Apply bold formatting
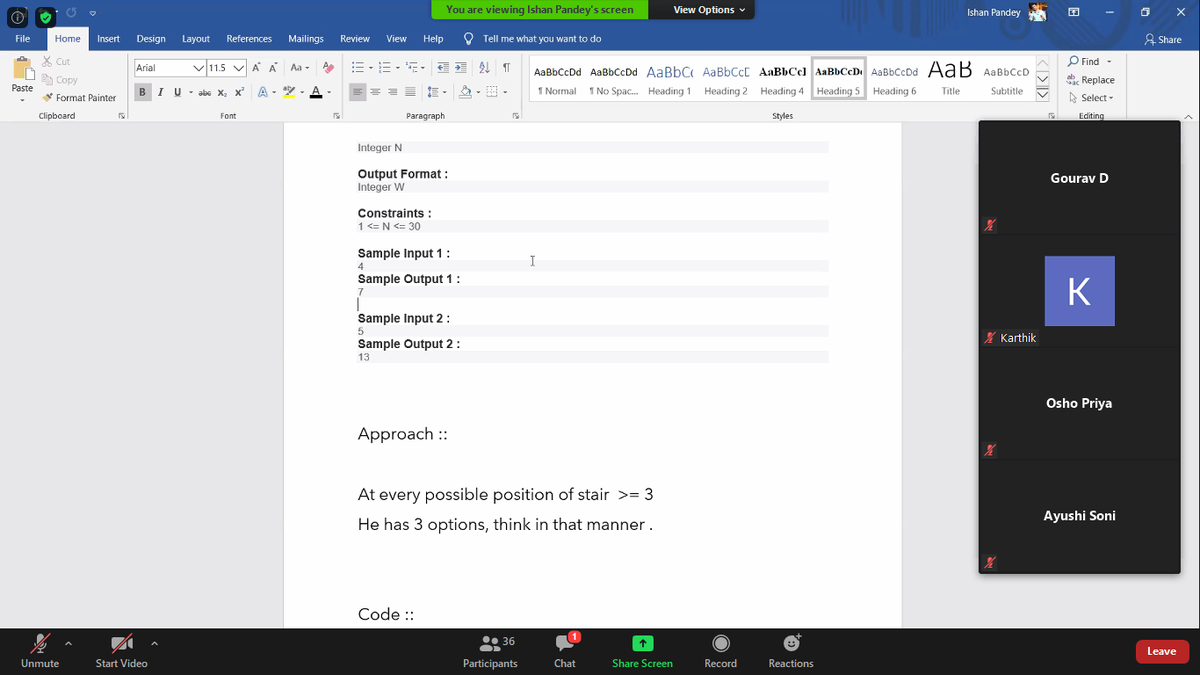The height and width of the screenshot is (675, 1200). coord(141,91)
